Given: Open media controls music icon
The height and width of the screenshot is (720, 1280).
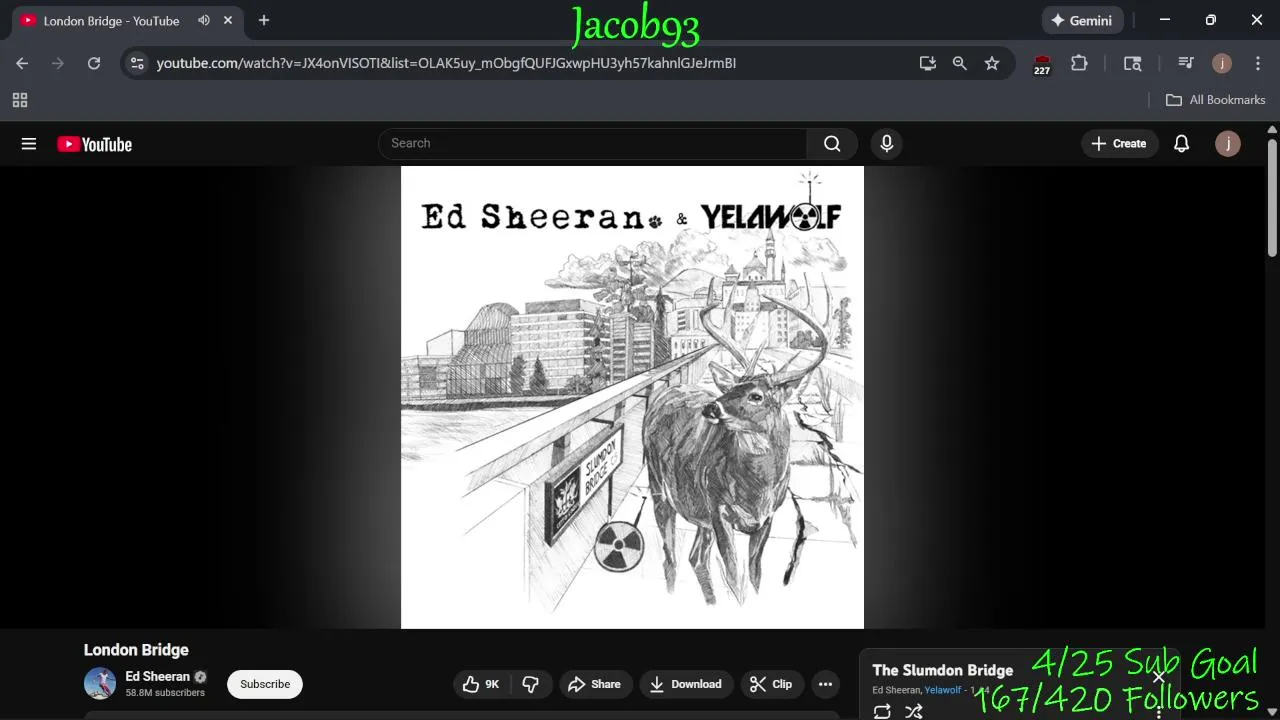Looking at the screenshot, I should click(1186, 63).
